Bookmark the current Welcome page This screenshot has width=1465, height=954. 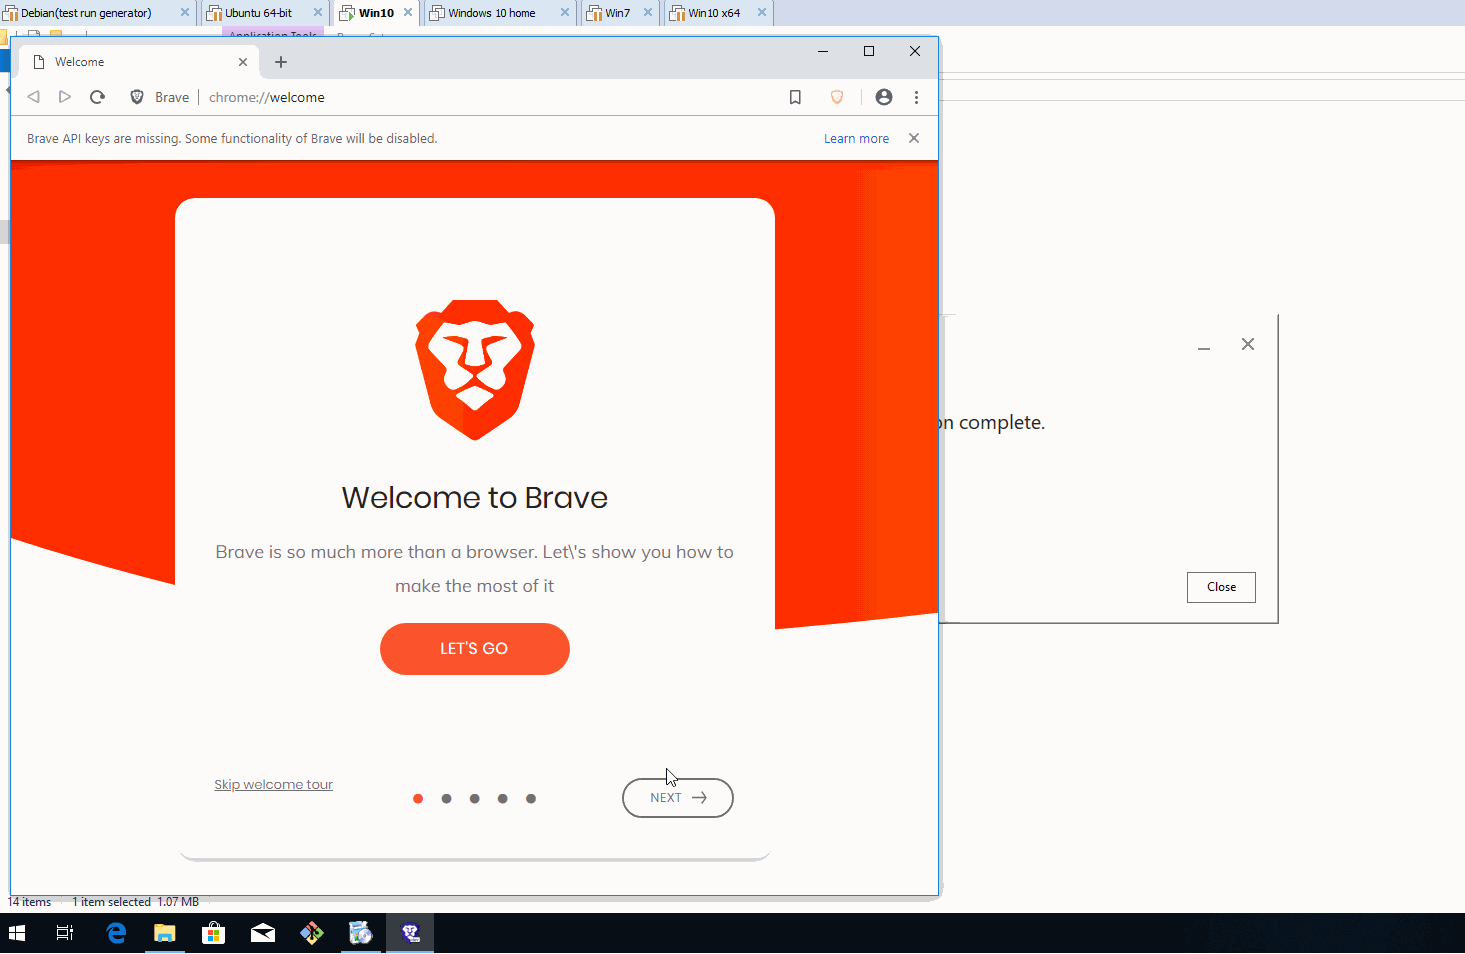(x=795, y=97)
